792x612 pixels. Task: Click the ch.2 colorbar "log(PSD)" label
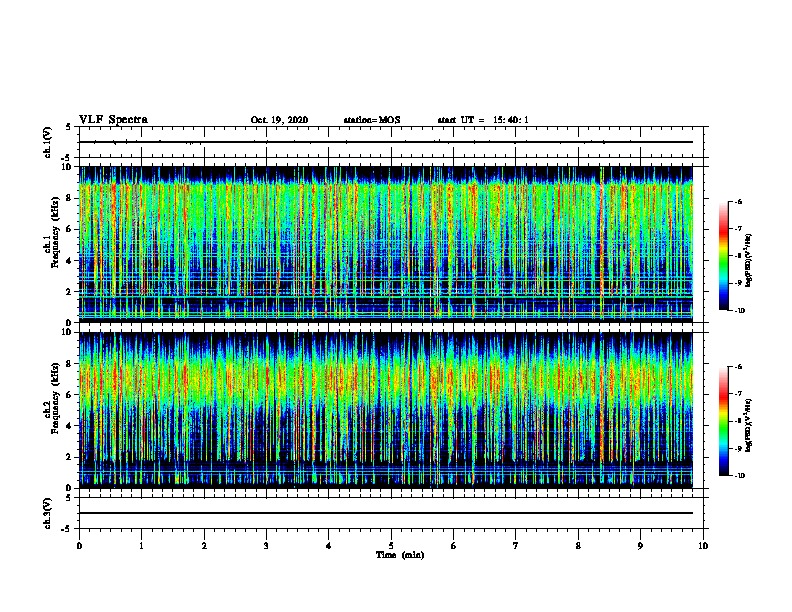(x=748, y=426)
